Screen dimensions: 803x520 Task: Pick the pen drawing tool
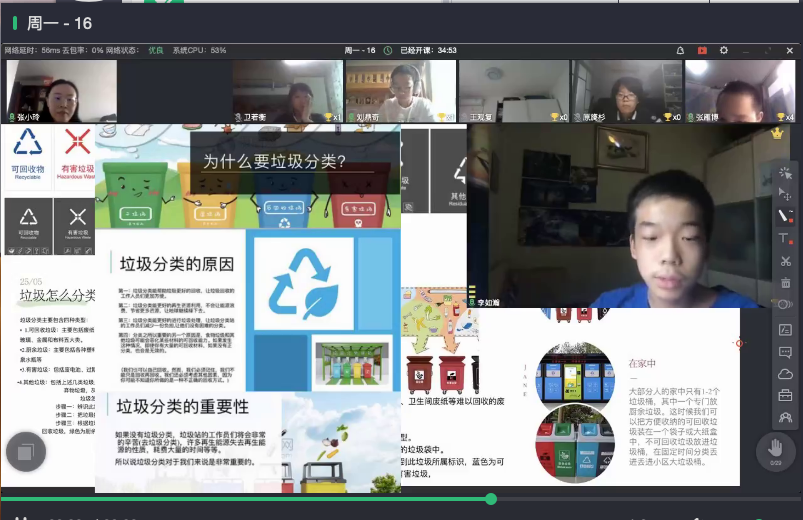(785, 216)
